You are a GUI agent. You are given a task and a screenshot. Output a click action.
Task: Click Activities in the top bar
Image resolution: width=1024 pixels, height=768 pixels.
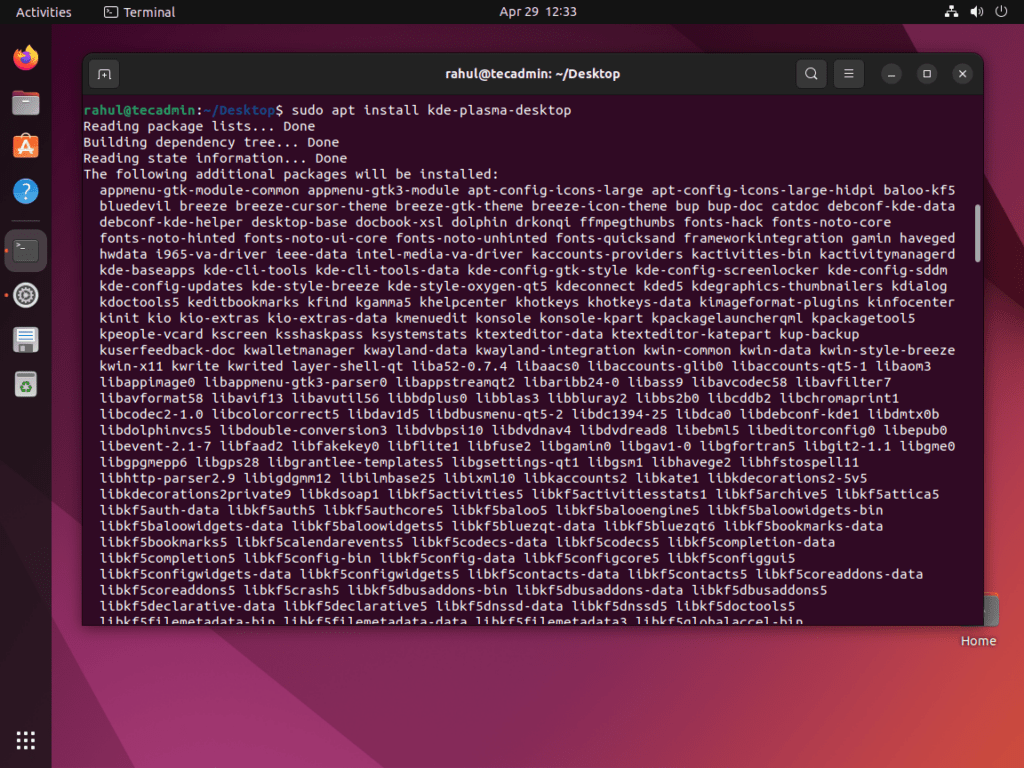[43, 12]
